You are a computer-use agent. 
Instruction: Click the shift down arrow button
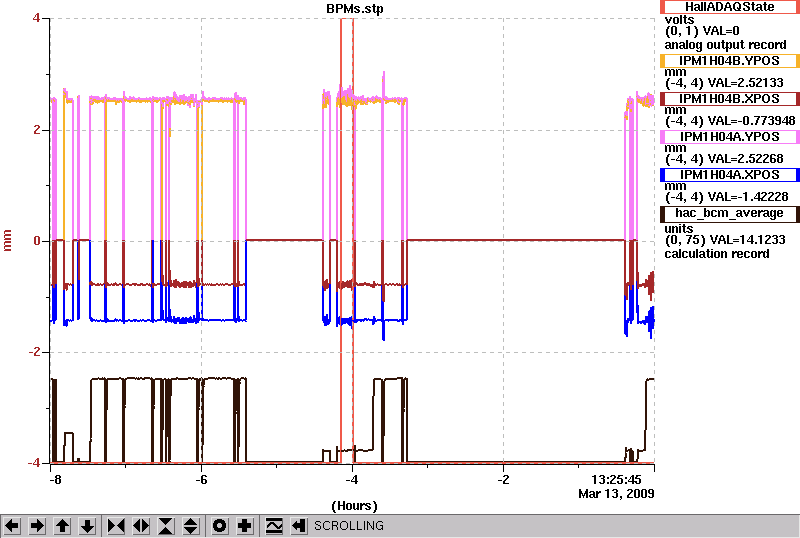(88, 526)
